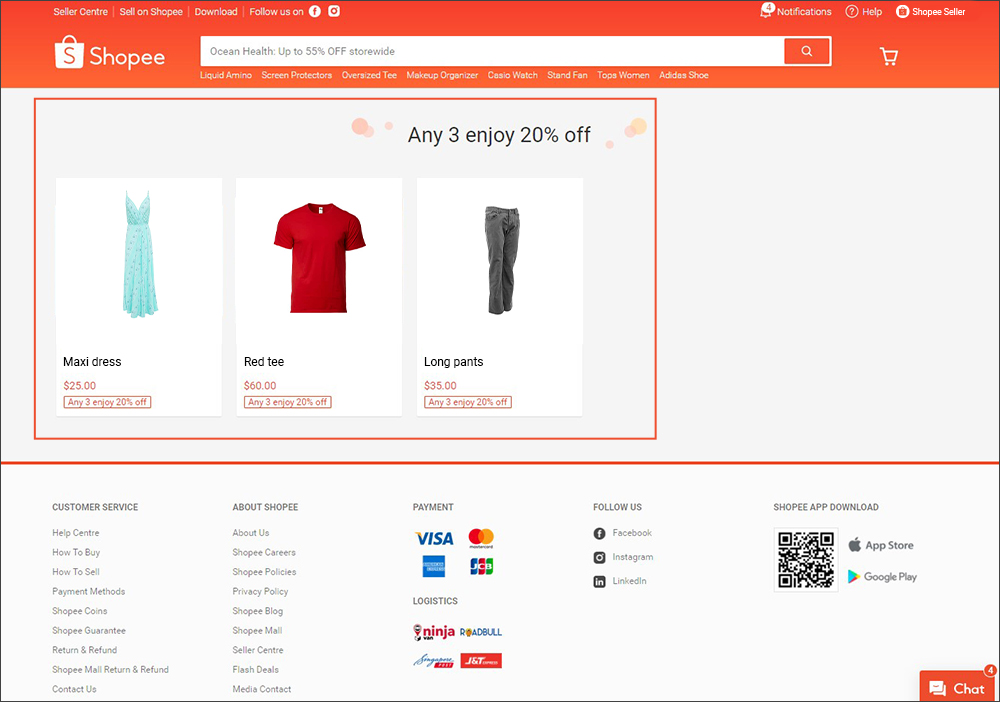Click the Google Play download badge

[x=882, y=577]
